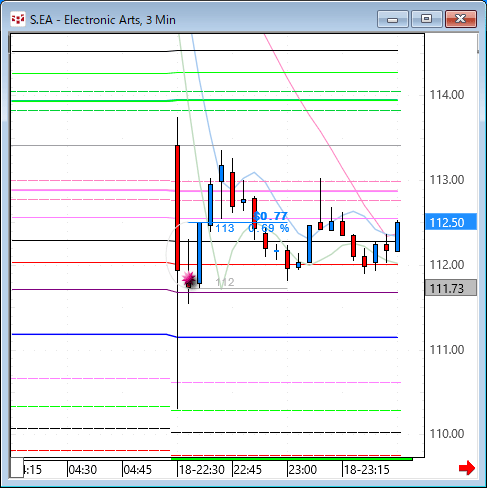Click the purple horizontal level line
The height and width of the screenshot is (488, 487).
[205, 291]
